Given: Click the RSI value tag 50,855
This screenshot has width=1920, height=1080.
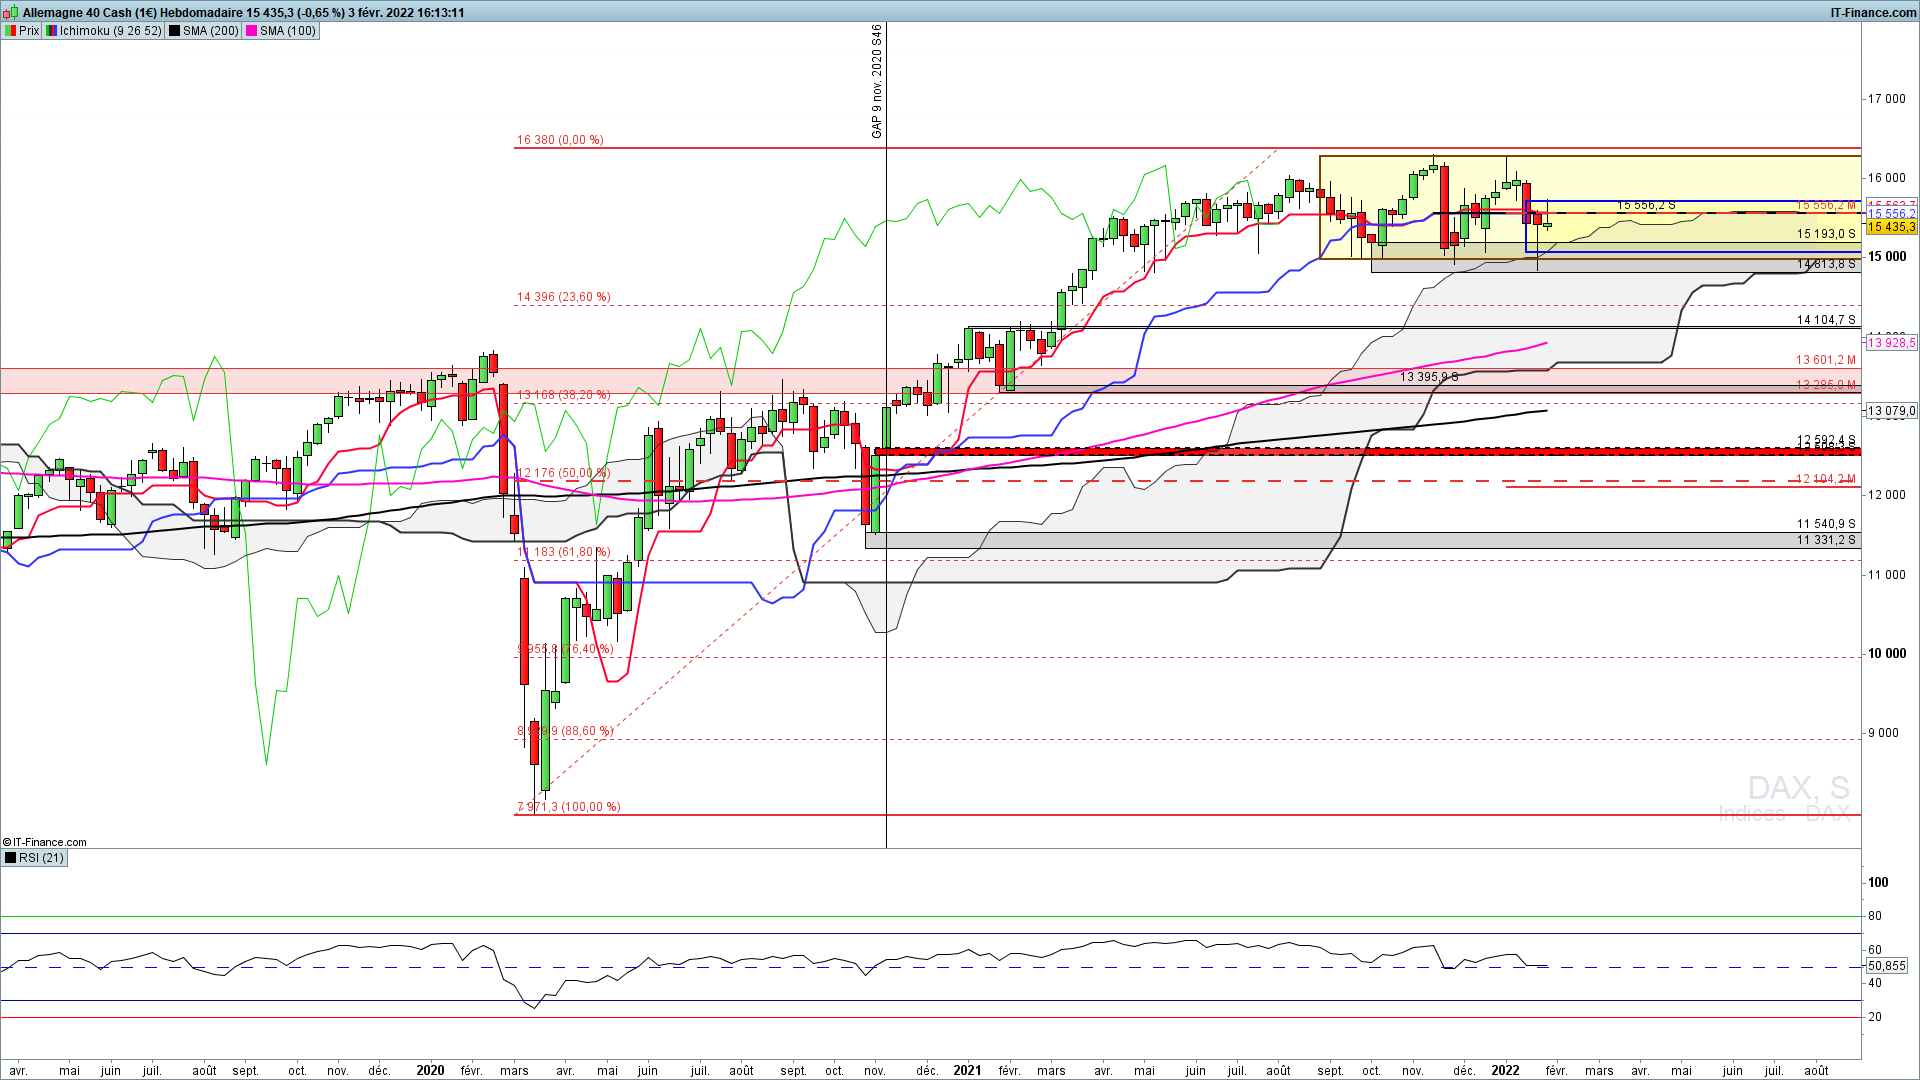Looking at the screenshot, I should tap(1887, 966).
